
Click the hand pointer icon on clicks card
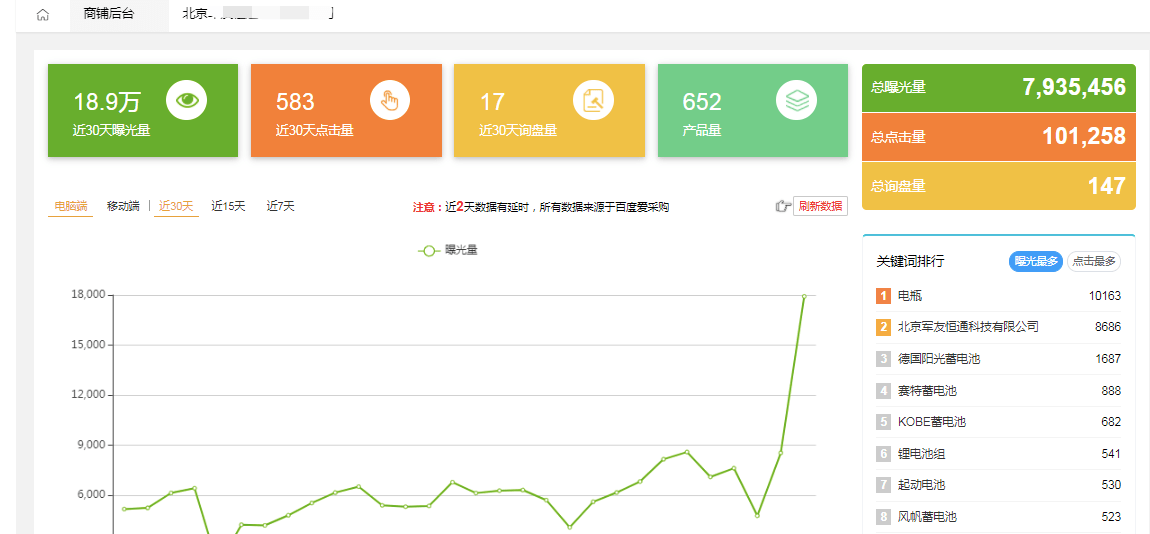pos(390,100)
